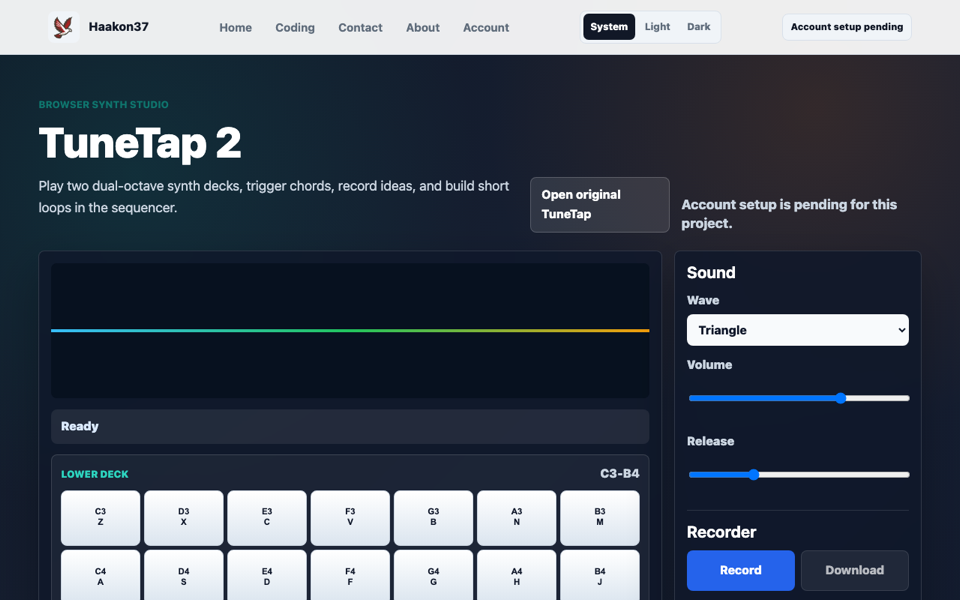Open the Home nav link
This screenshot has height=600, width=960.
tap(236, 28)
